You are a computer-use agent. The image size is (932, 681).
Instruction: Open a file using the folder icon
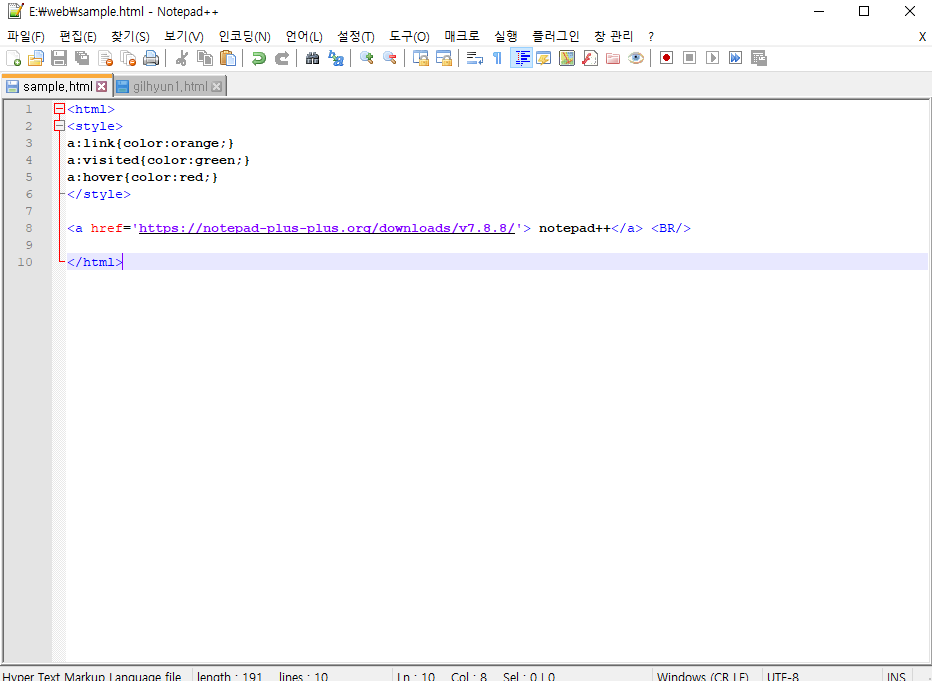click(36, 58)
